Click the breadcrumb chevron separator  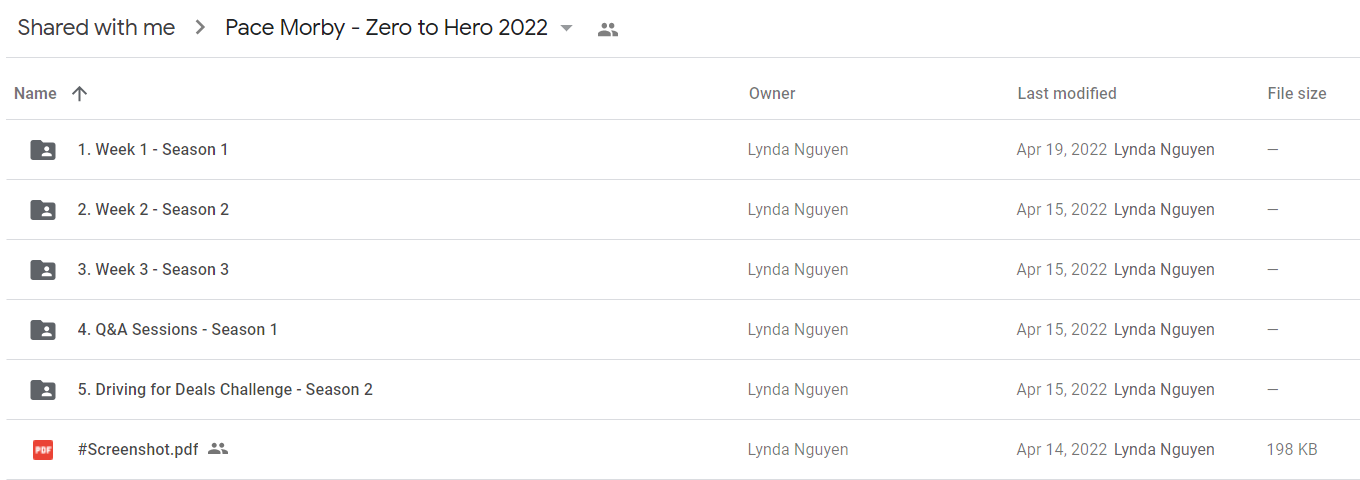(x=200, y=28)
